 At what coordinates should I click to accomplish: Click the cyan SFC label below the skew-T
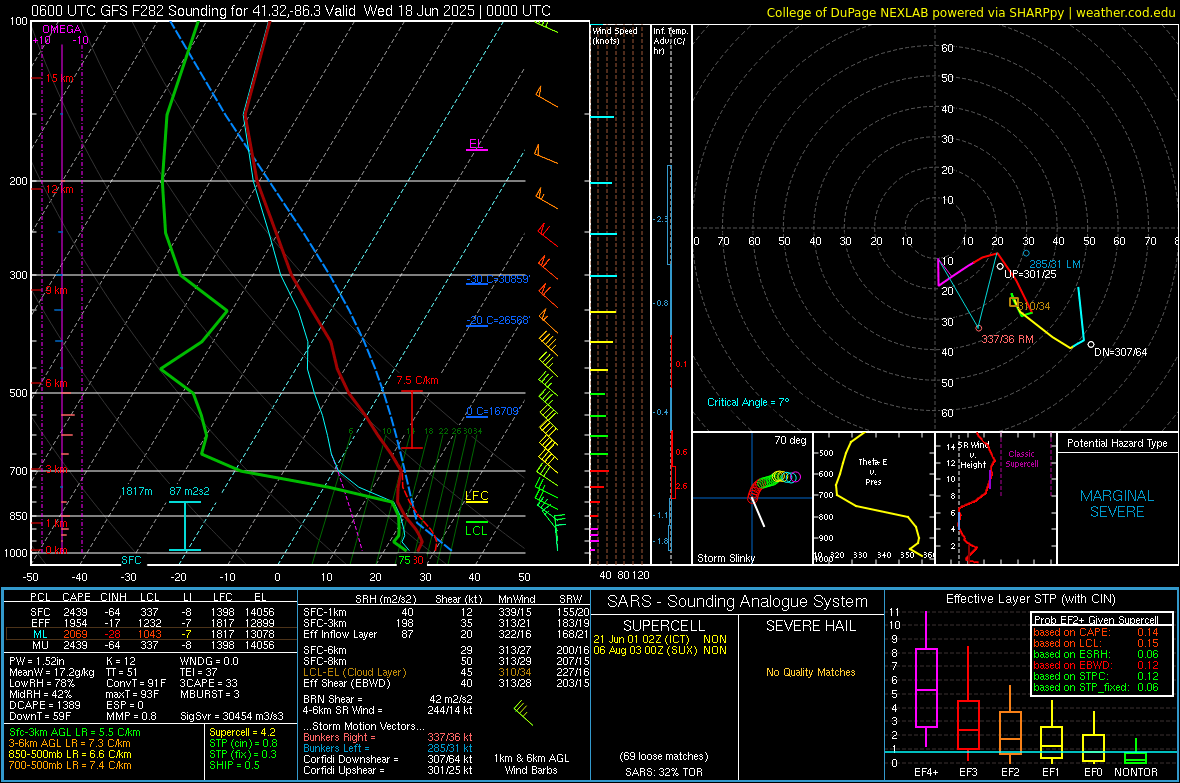[x=131, y=560]
